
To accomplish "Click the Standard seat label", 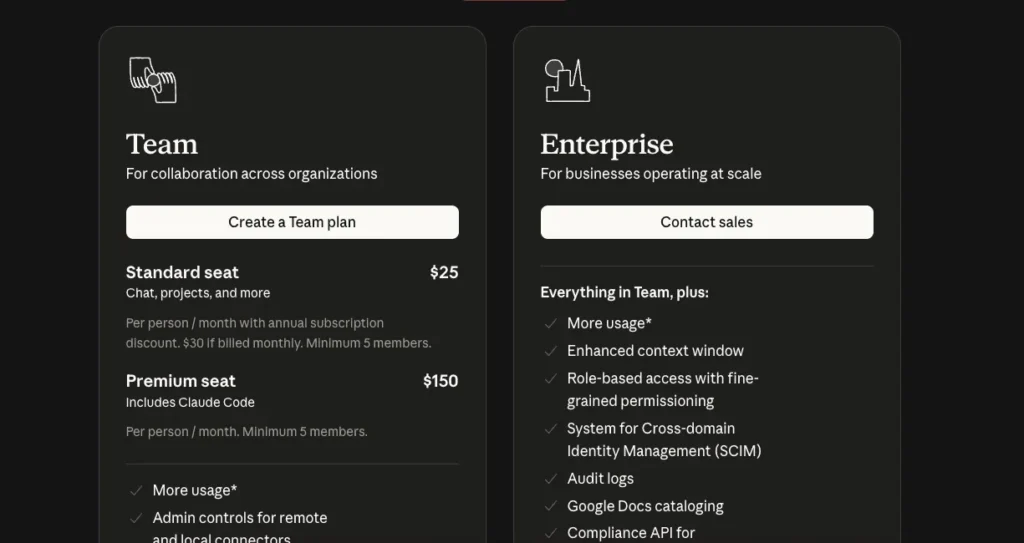I will coord(182,272).
